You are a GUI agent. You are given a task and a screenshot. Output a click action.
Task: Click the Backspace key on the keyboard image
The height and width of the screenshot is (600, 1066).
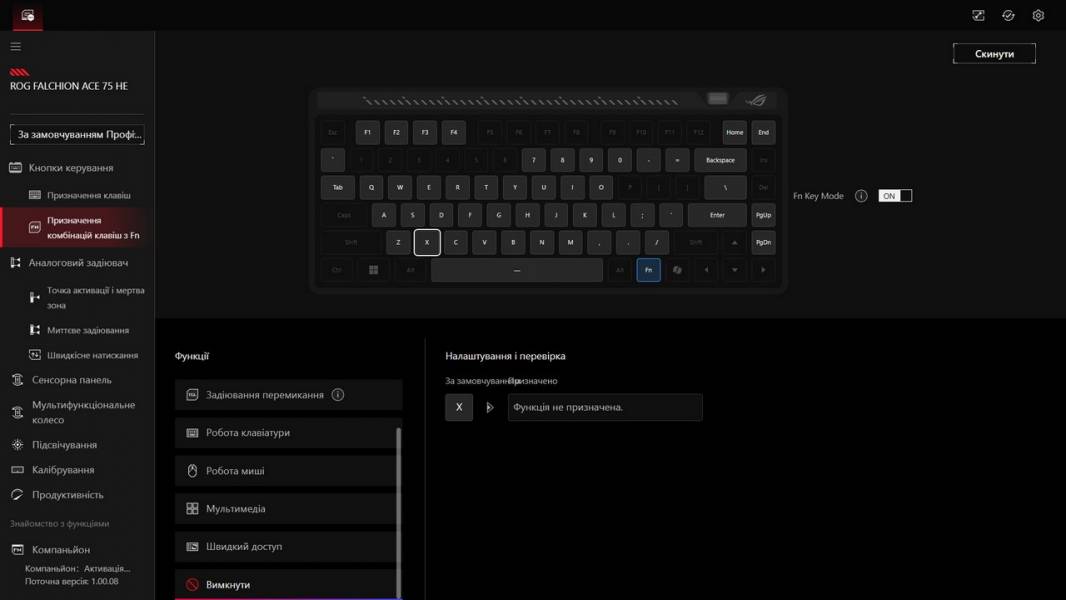[720, 160]
